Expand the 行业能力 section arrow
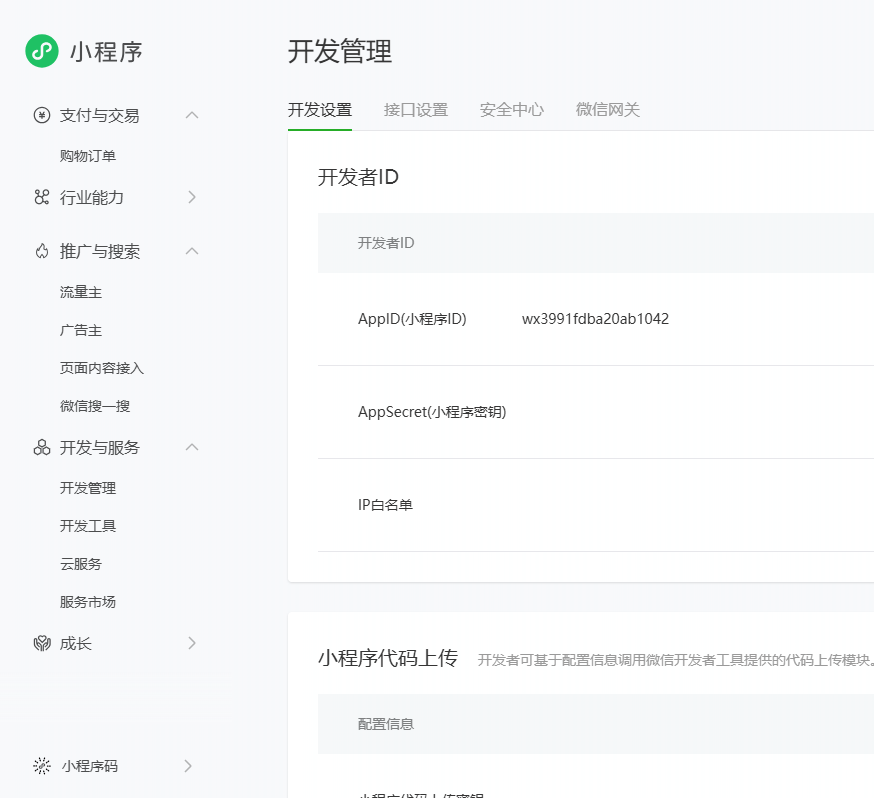The image size is (874, 798). [x=192, y=197]
